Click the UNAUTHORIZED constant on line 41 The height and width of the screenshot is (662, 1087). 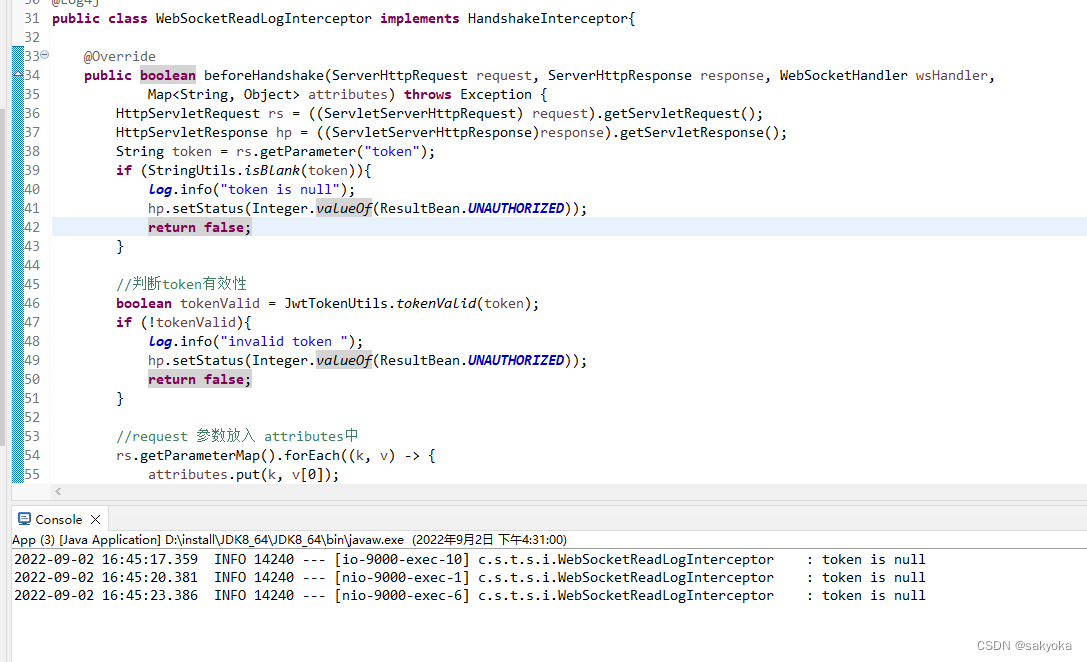tap(515, 208)
